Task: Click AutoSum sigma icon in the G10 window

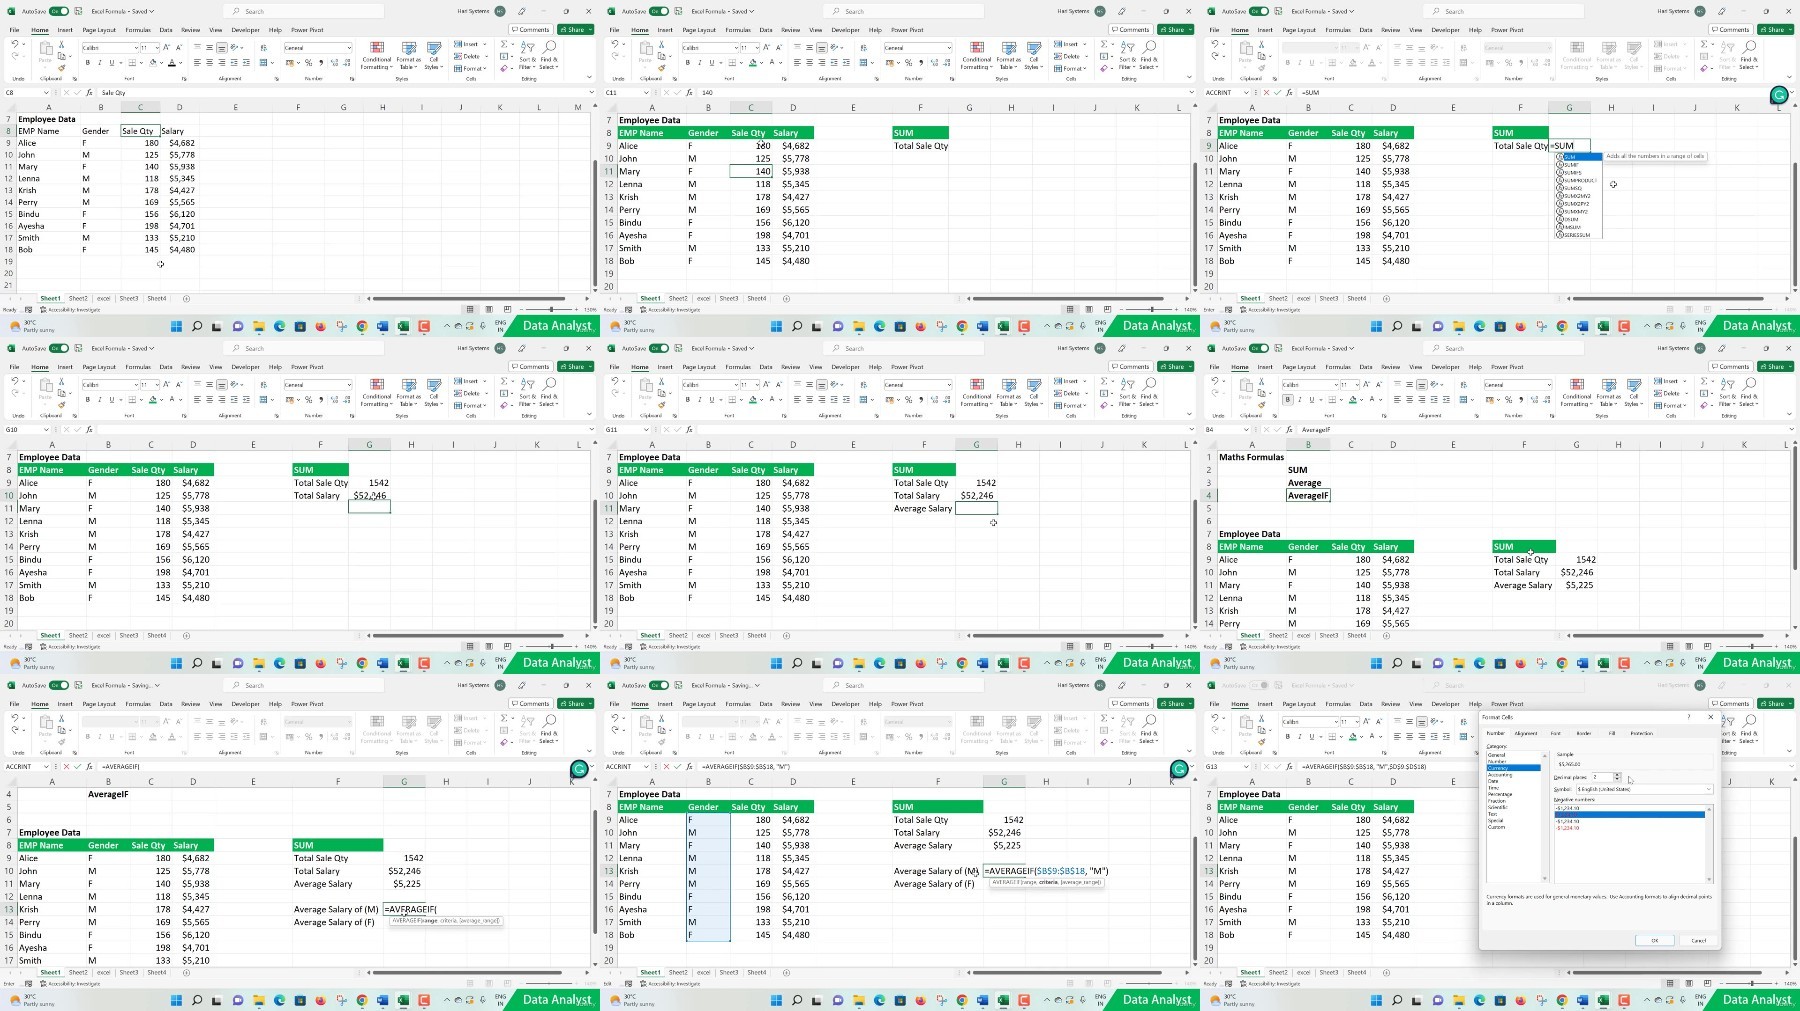Action: point(504,381)
